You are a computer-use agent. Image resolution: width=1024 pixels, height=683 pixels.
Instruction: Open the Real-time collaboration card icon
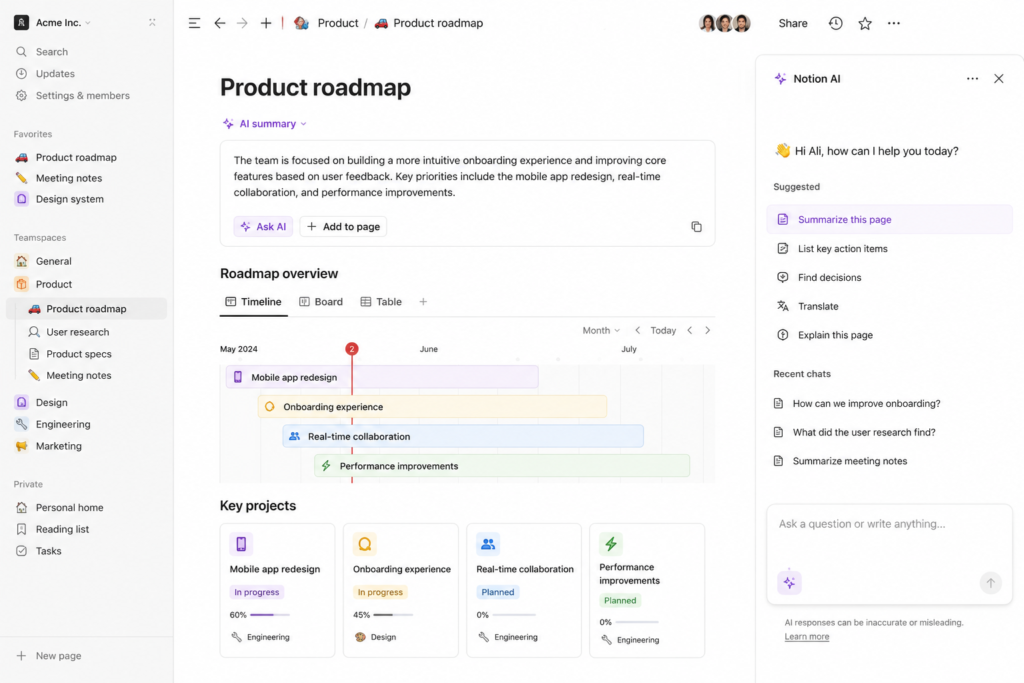[488, 543]
